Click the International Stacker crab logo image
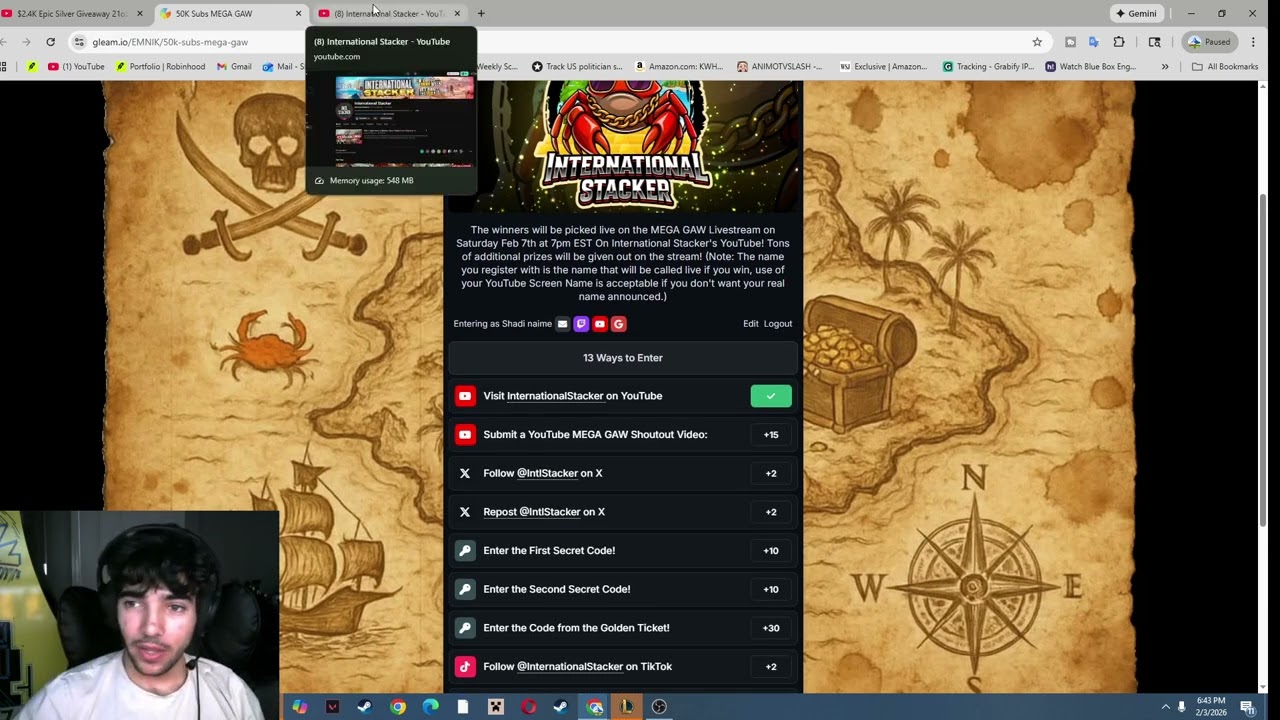Screen dimensions: 1280x720 tap(625, 145)
